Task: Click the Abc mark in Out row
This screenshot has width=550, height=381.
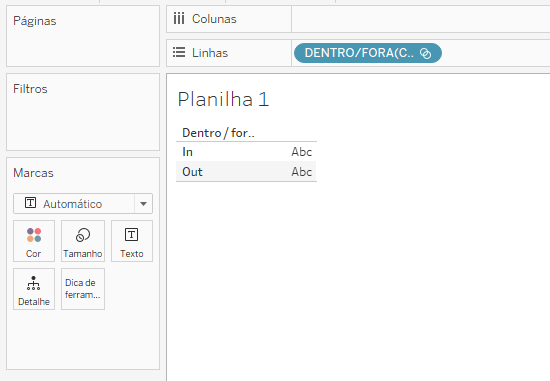Action: click(302, 172)
